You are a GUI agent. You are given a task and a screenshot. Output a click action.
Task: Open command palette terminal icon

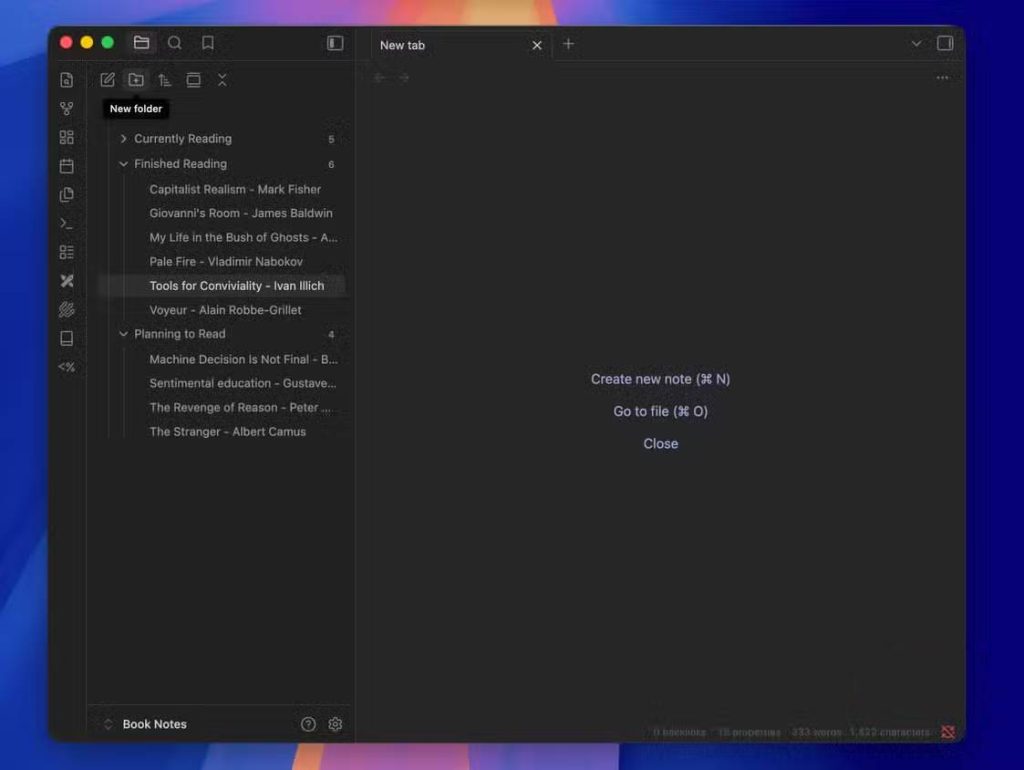pos(67,223)
